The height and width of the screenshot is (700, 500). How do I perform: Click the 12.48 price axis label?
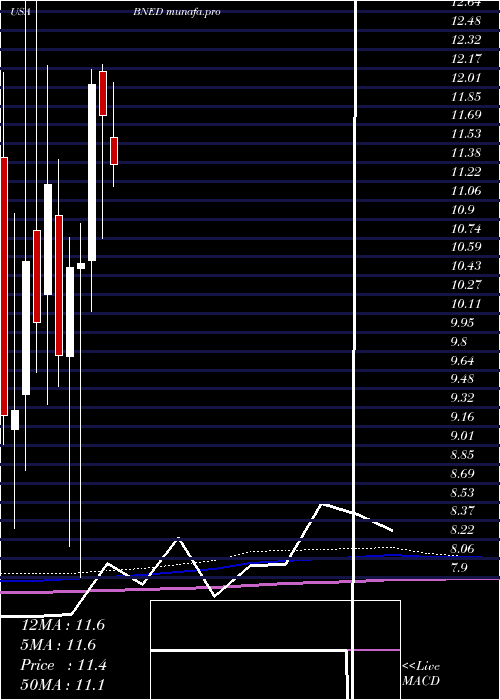466,21
